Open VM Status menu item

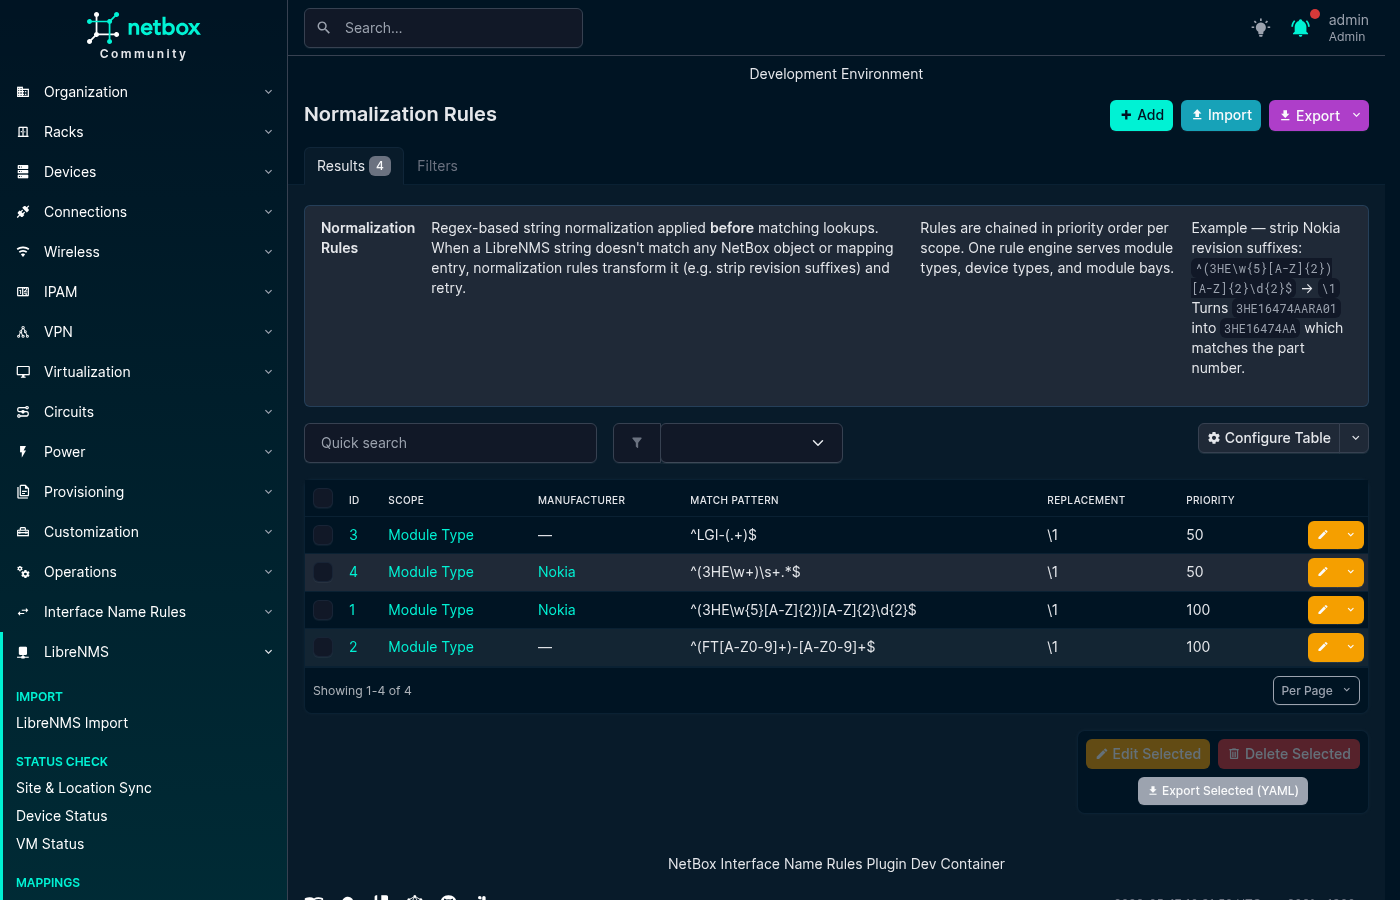click(x=50, y=844)
